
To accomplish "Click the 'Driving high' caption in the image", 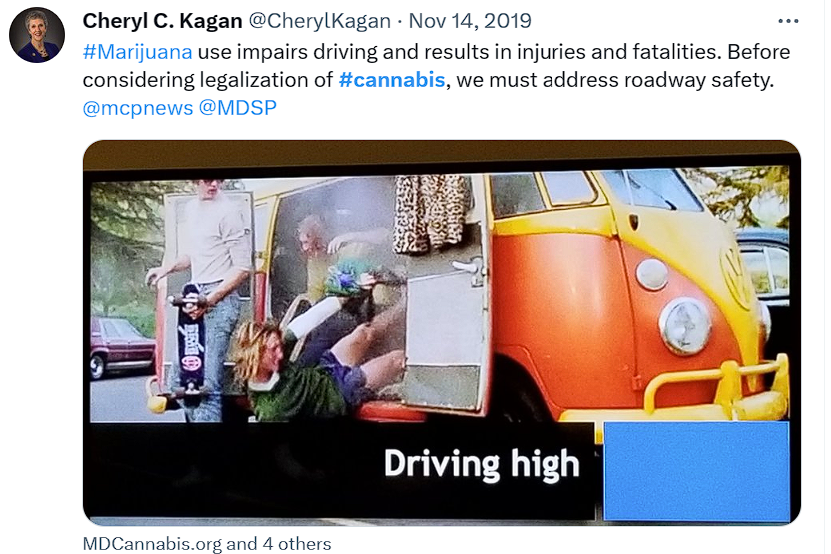I will tap(481, 464).
